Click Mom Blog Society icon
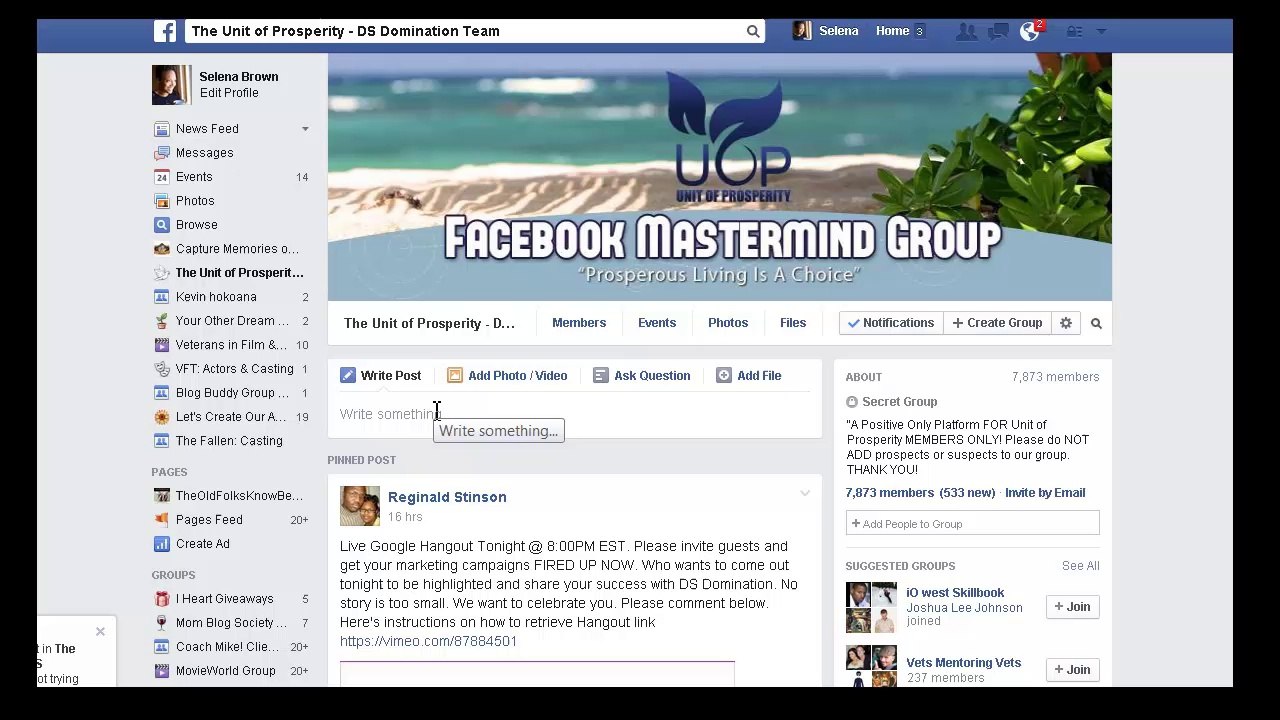1280x720 pixels. (161, 623)
